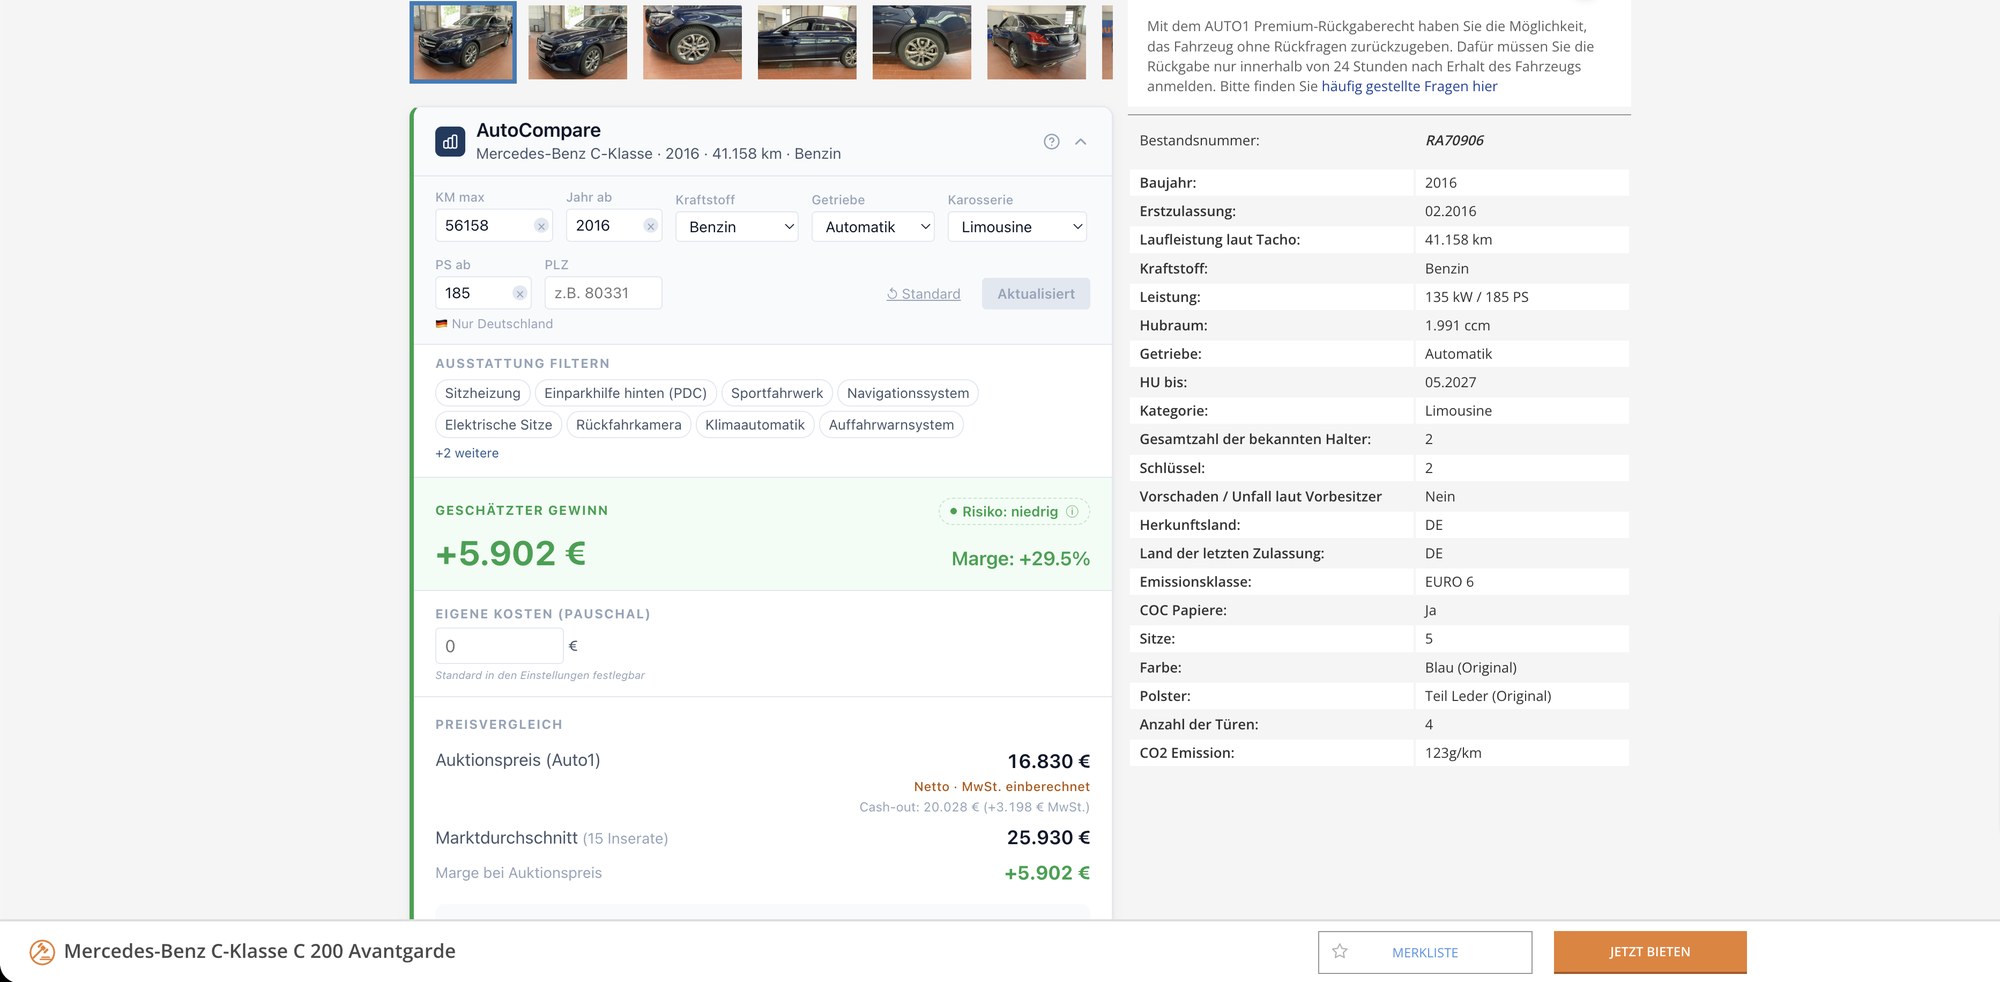Click the Bestandsnummer value RA70906

click(x=1454, y=141)
